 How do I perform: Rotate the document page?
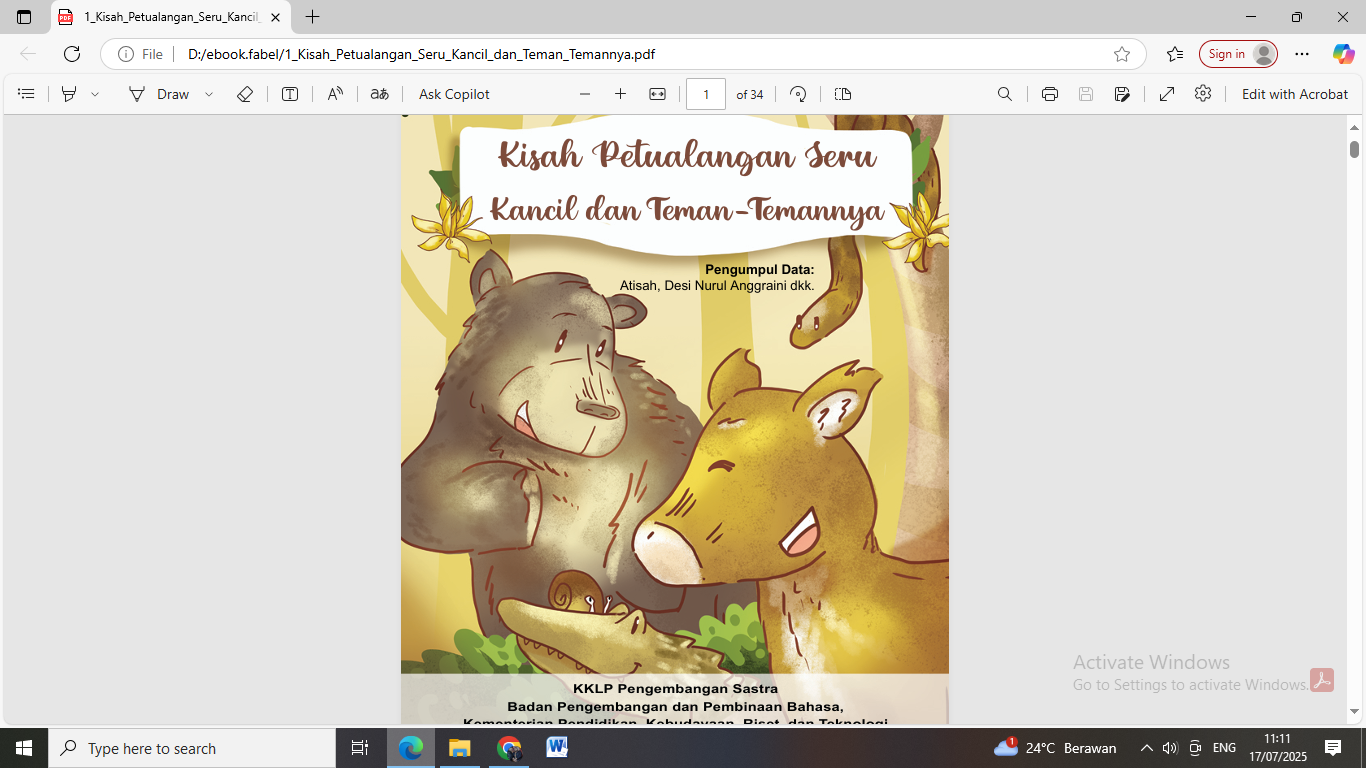(798, 94)
